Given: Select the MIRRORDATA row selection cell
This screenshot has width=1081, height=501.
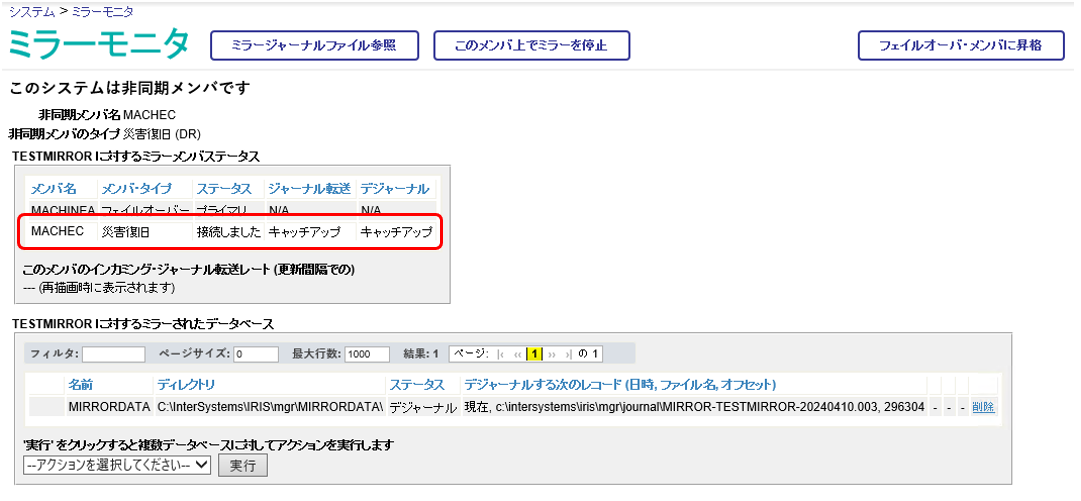Looking at the screenshot, I should click(45, 407).
